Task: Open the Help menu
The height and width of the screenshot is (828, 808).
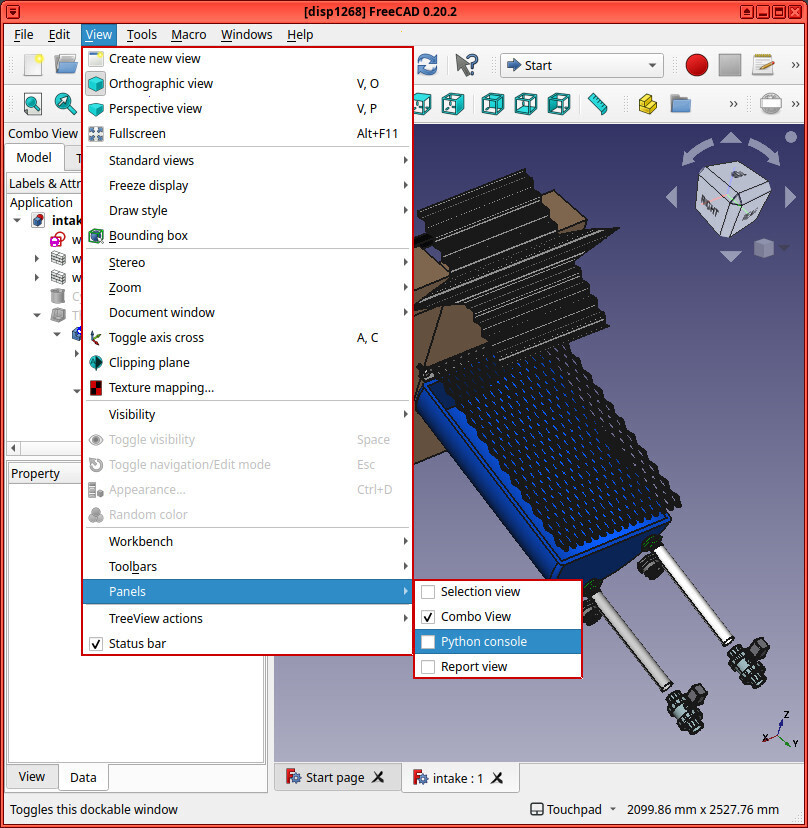Action: [300, 35]
